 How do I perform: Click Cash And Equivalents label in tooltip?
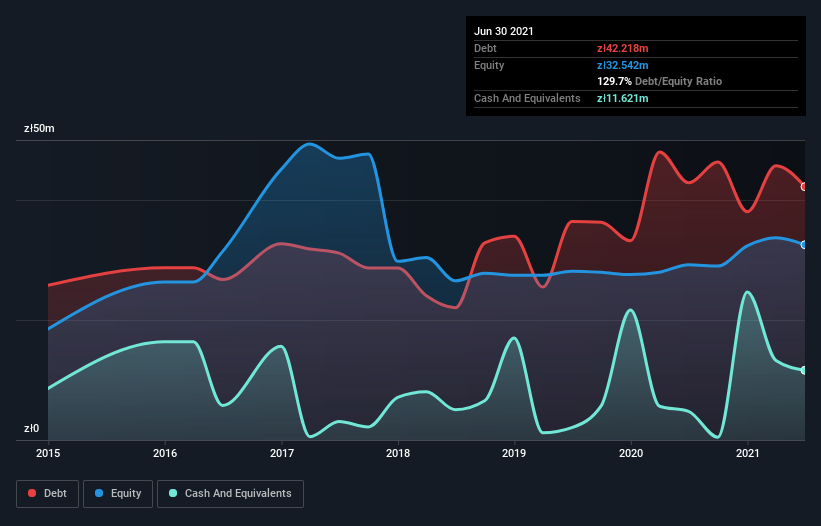point(527,98)
